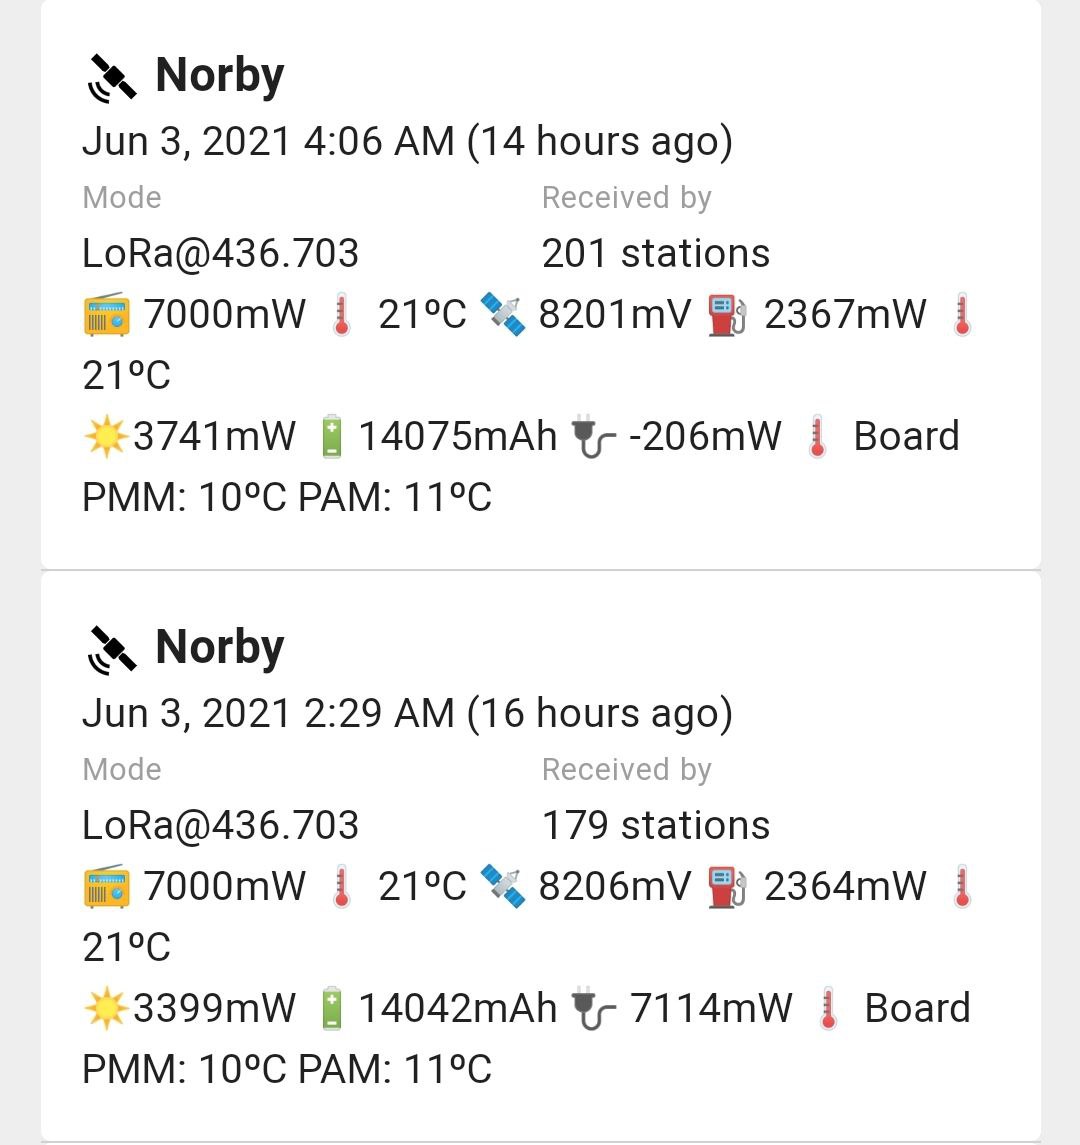The image size is (1080, 1145).
Task: Click the battery icon beside 14075mAh
Action: (331, 437)
